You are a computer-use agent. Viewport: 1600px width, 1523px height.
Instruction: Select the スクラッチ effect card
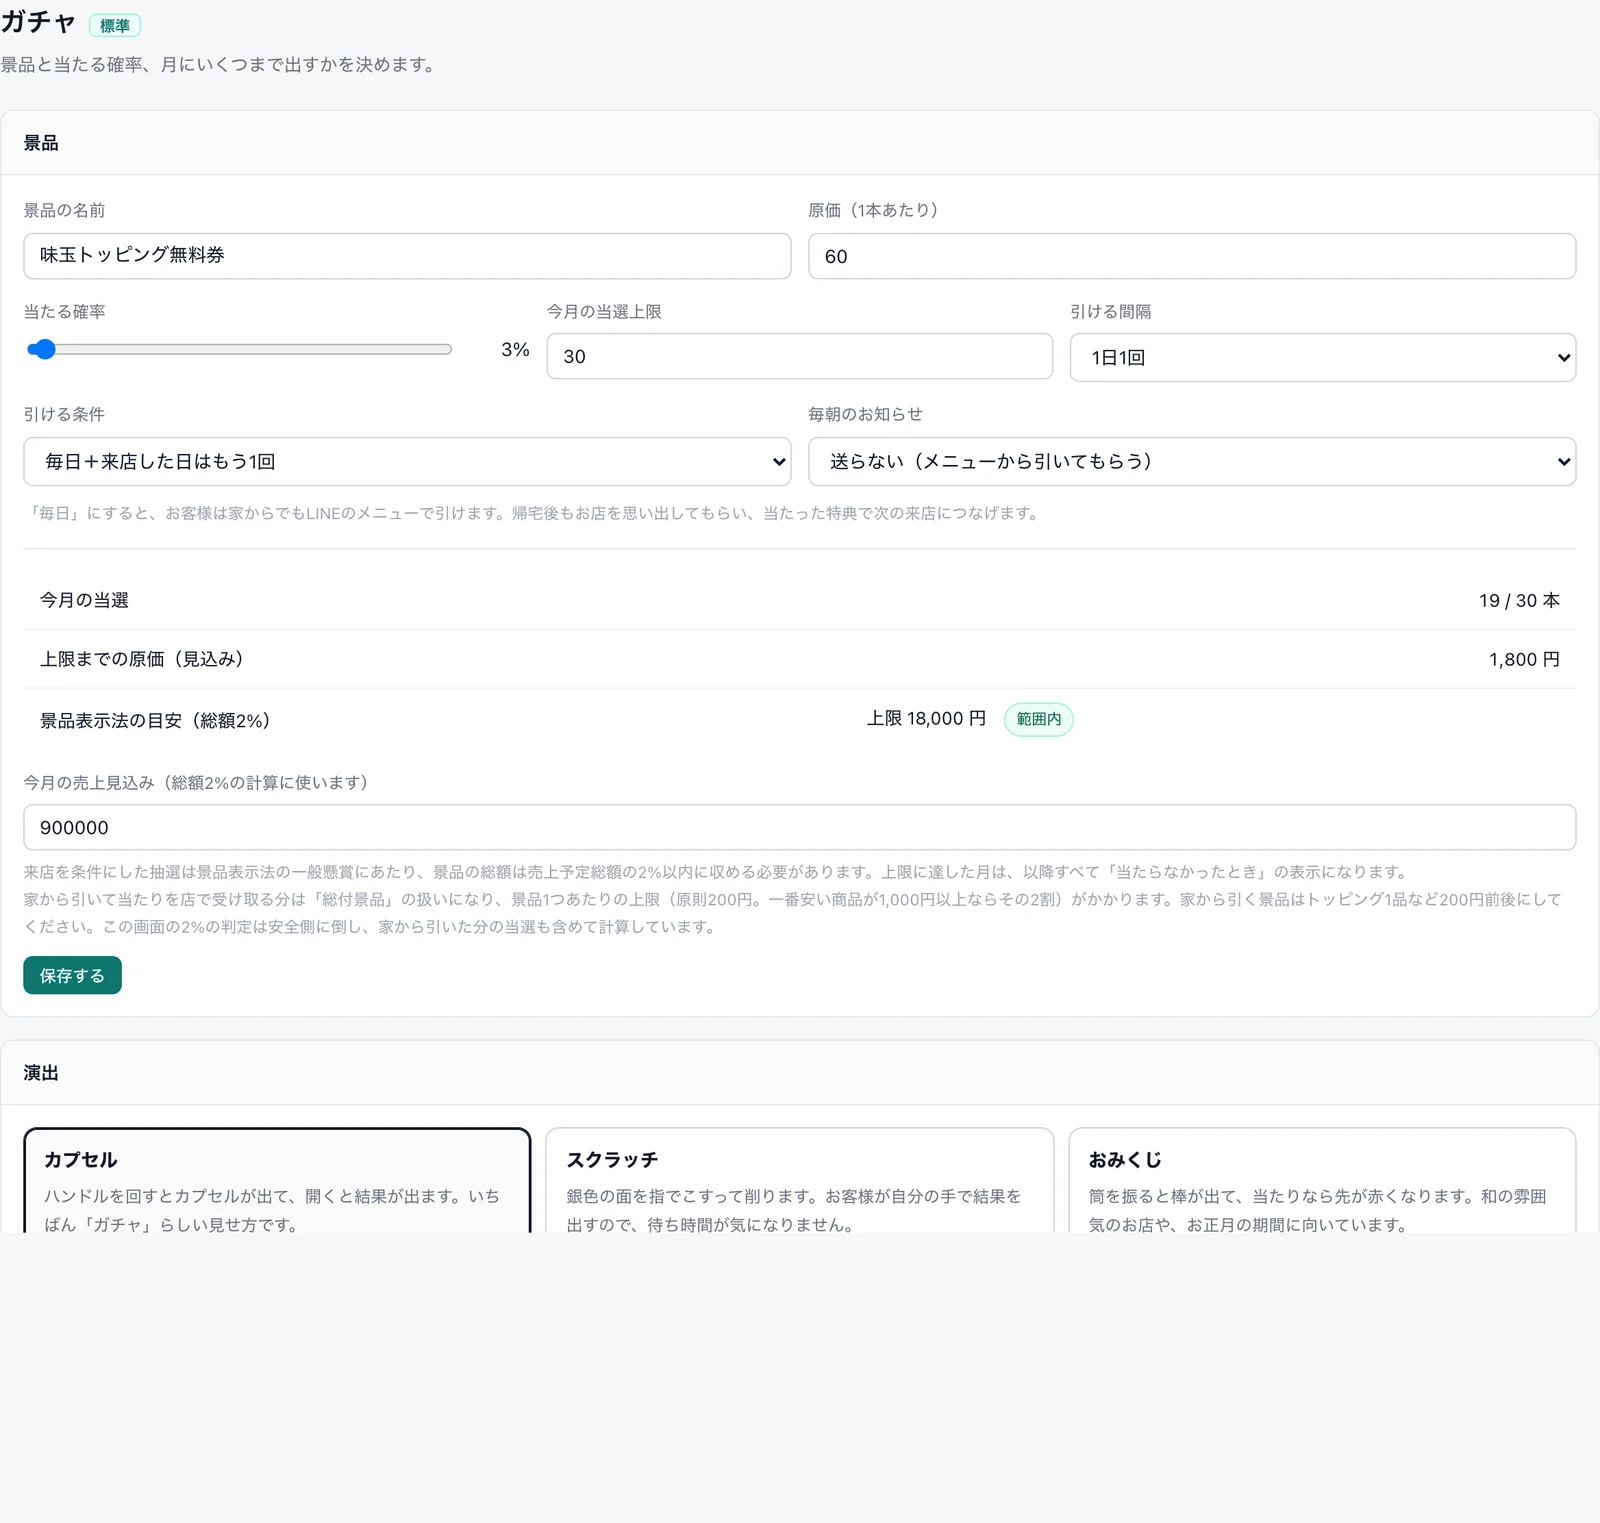click(800, 1181)
